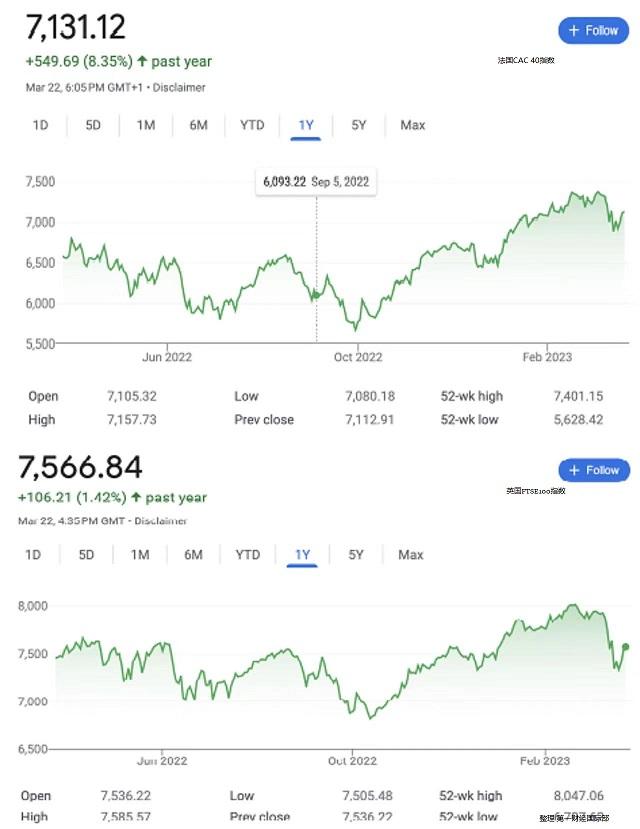Show the 1M view for the FTSE 100 chart

tap(140, 555)
